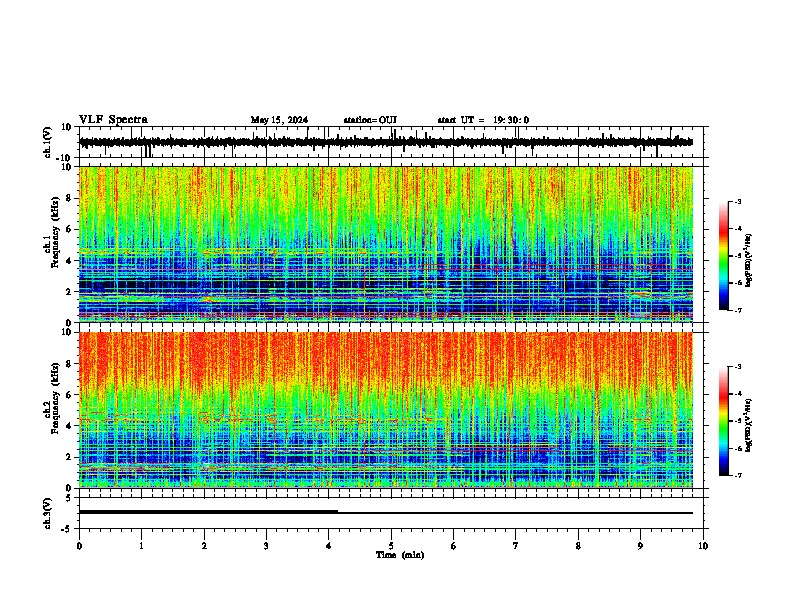Screen dimensions: 792x612
Task: Click the time axis tick label "7"
Action: click(x=516, y=546)
